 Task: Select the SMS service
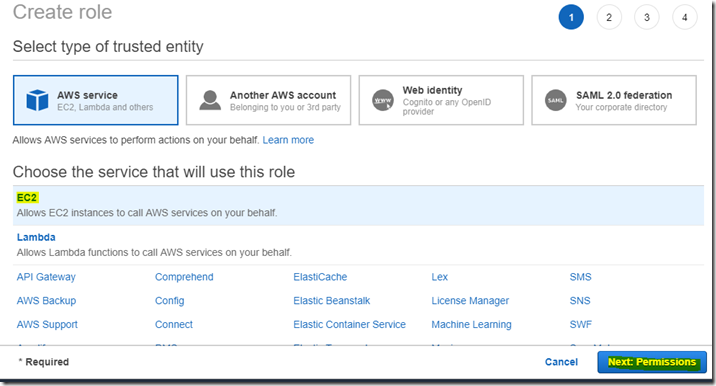coord(580,277)
